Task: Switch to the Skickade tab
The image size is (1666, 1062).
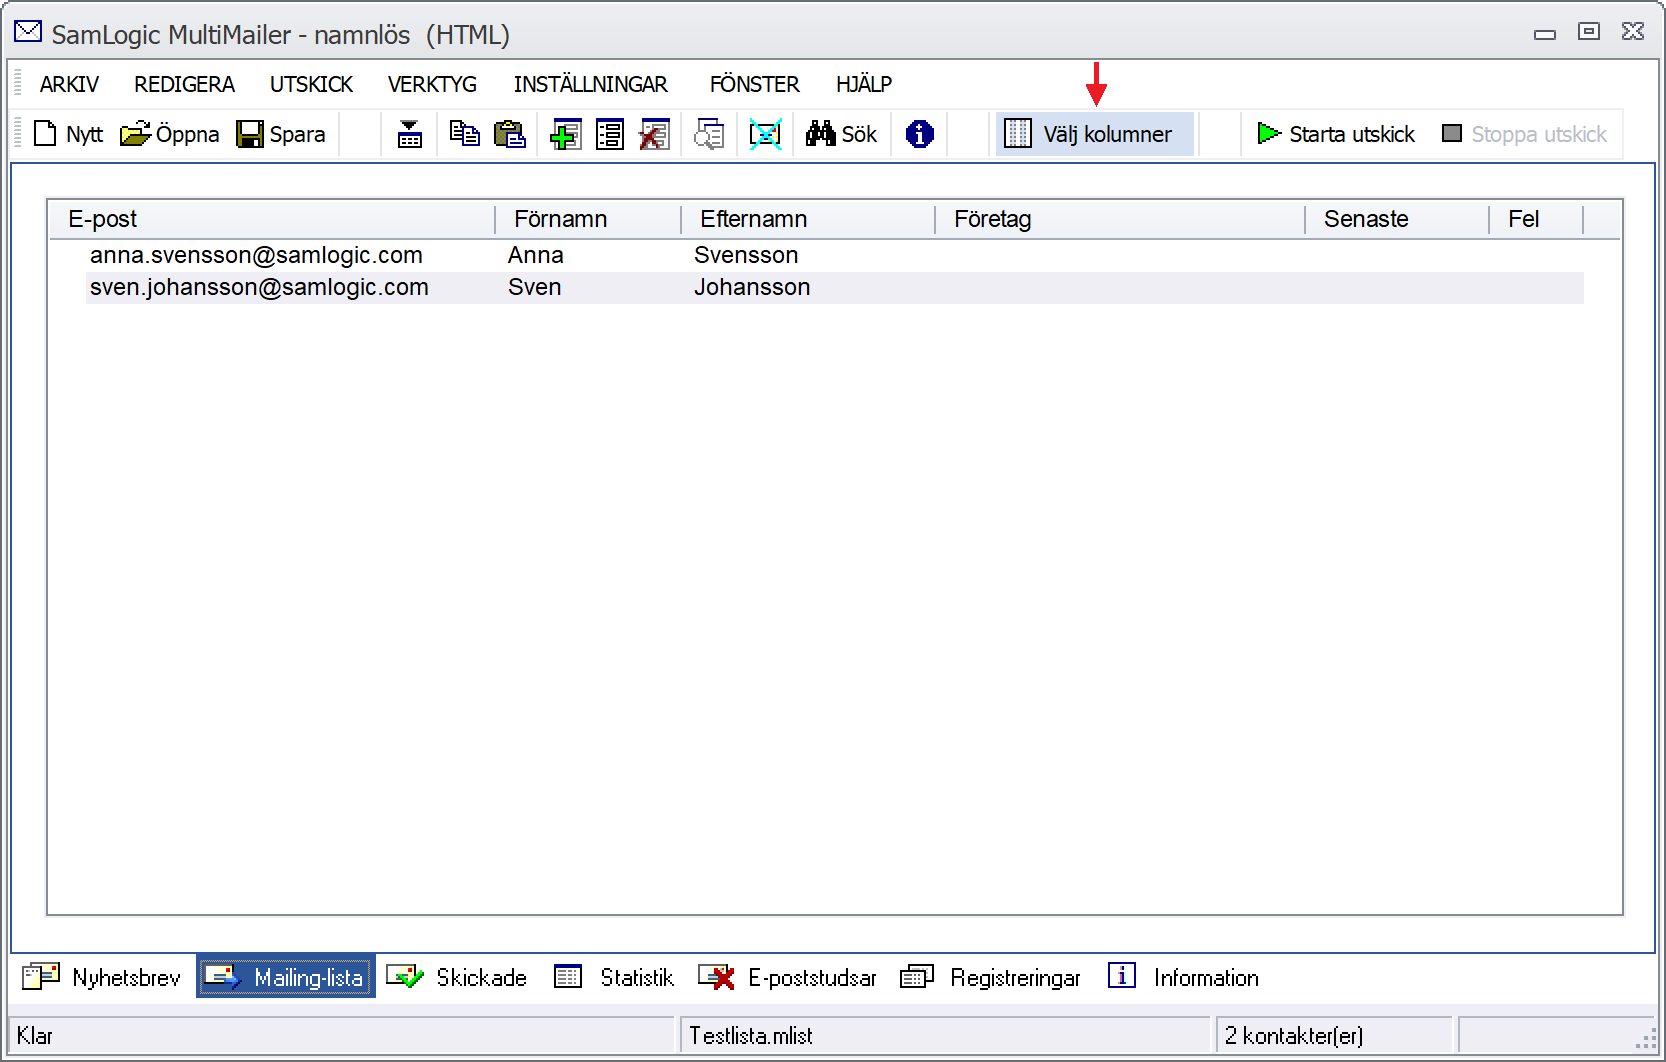Action: [x=457, y=977]
